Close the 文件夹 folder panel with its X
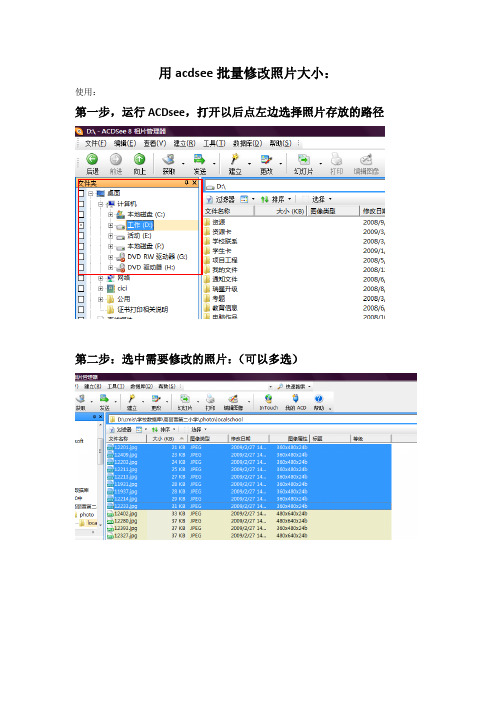496x702 pixels. 195,183
